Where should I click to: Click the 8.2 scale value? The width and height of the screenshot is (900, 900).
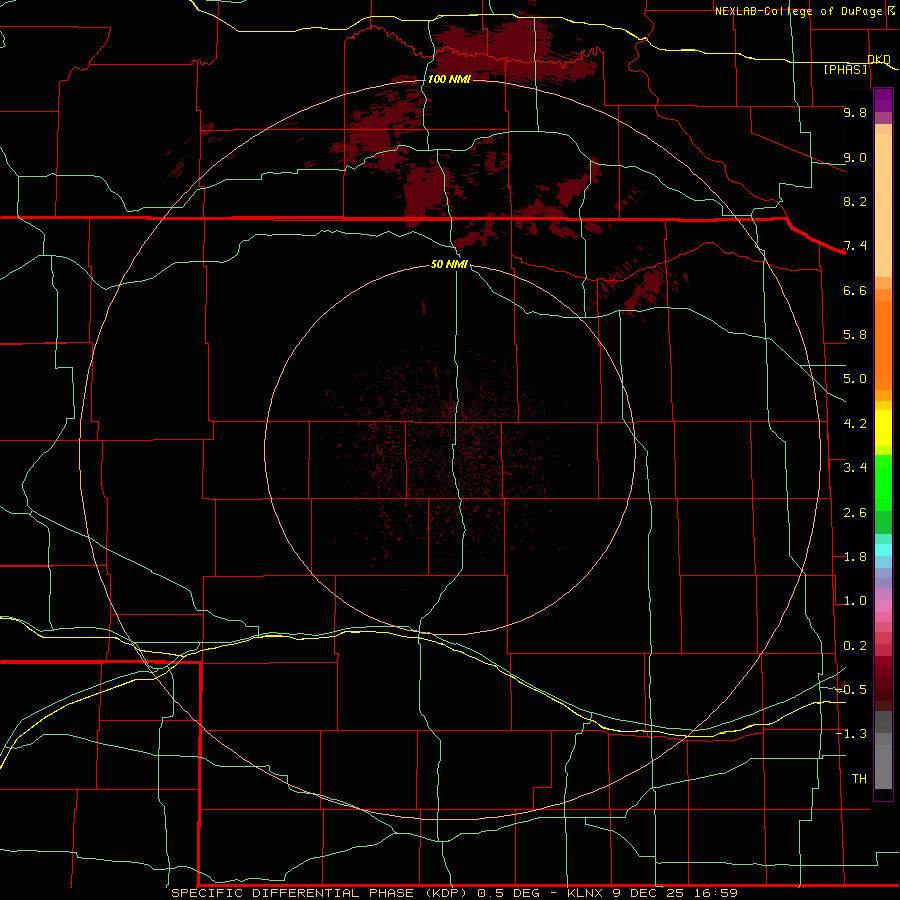pyautogui.click(x=855, y=201)
